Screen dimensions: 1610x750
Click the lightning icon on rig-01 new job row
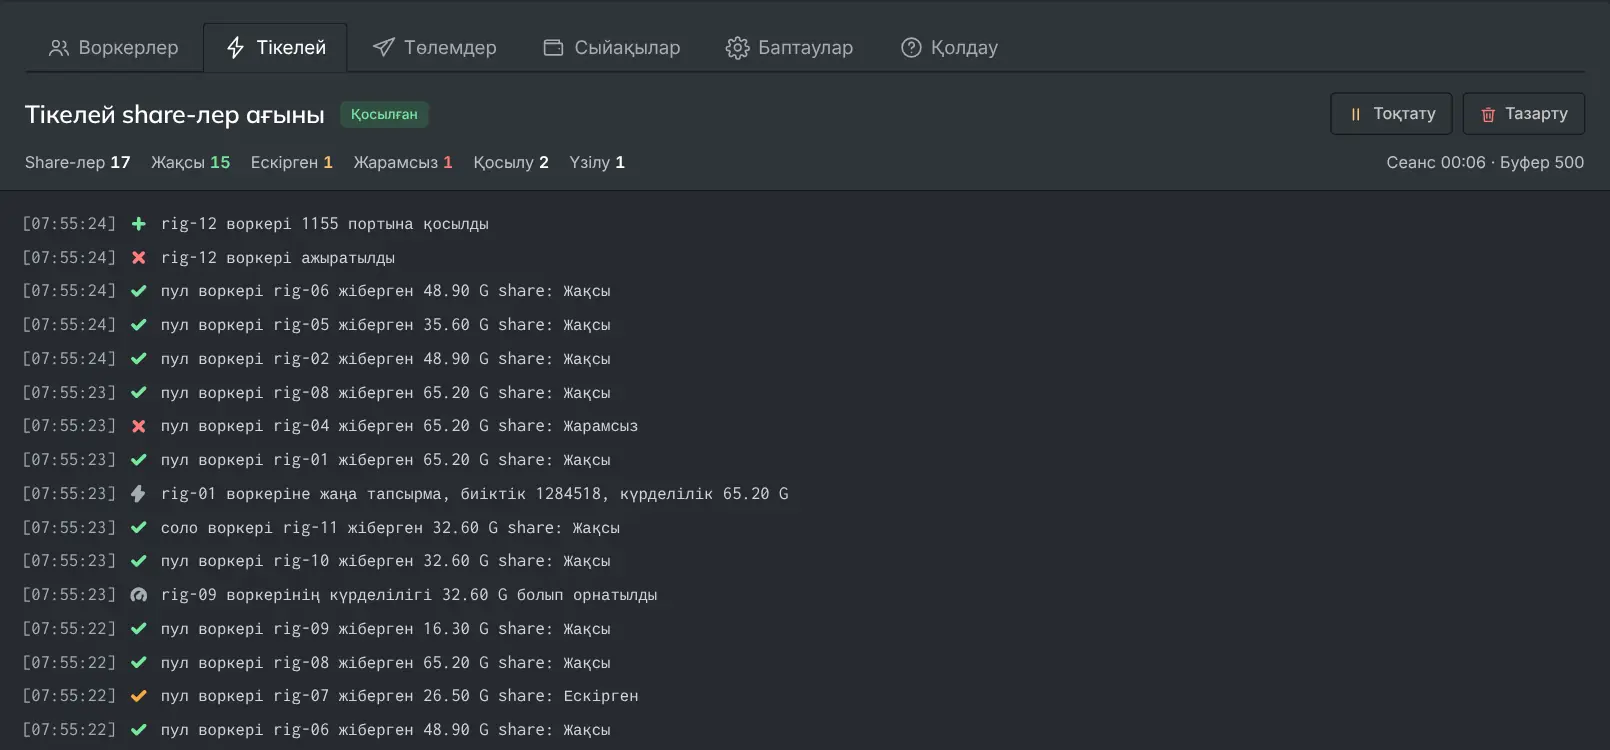(139, 494)
